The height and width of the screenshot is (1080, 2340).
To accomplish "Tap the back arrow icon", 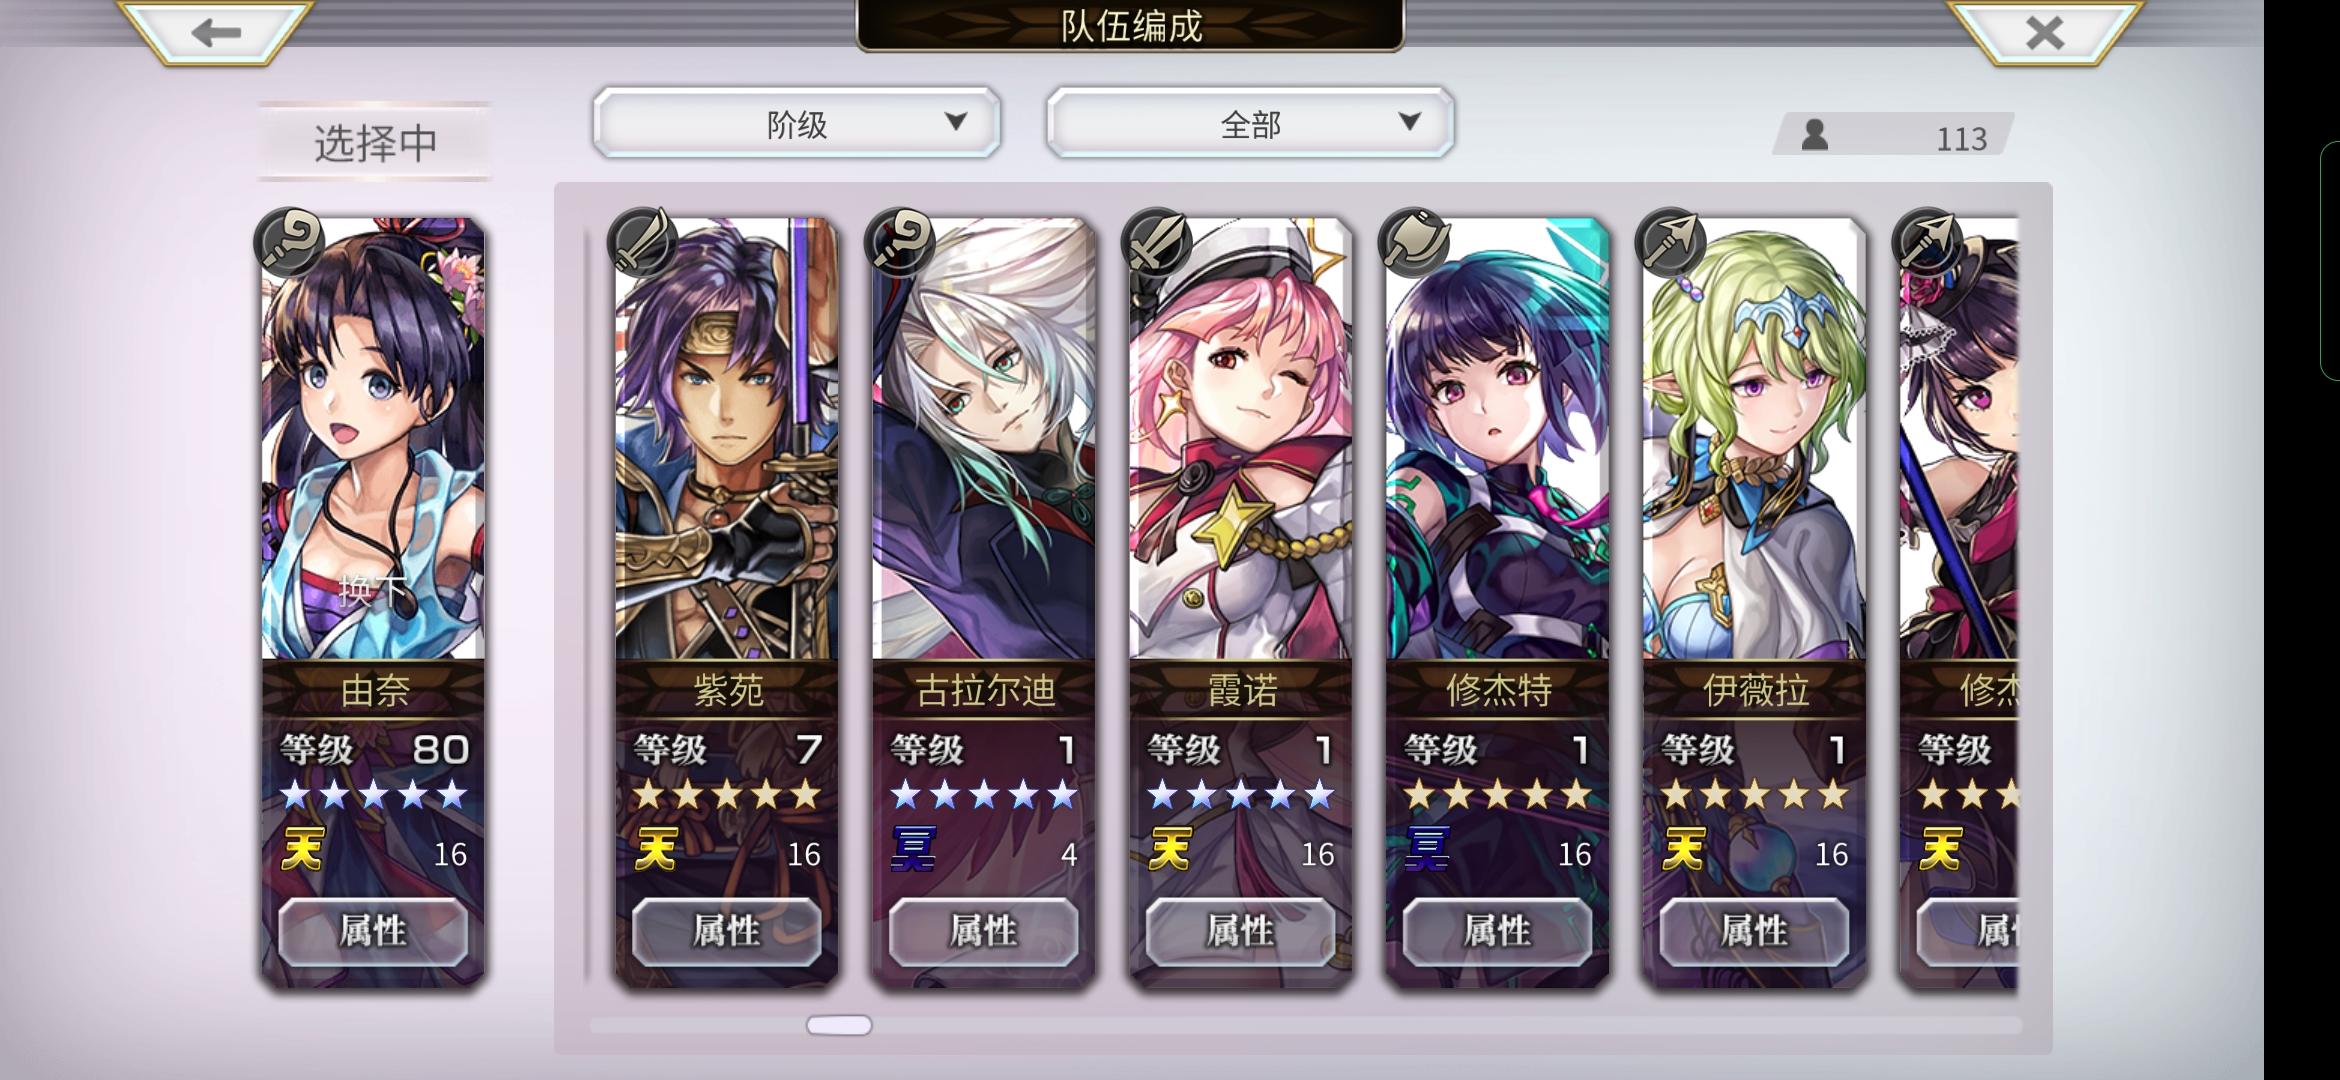I will coord(216,33).
